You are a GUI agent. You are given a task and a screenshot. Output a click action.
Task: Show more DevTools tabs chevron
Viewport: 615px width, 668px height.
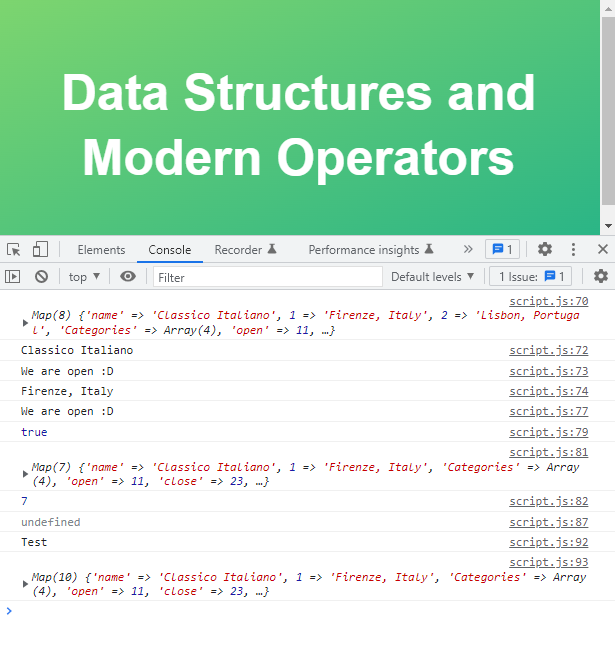[468, 249]
